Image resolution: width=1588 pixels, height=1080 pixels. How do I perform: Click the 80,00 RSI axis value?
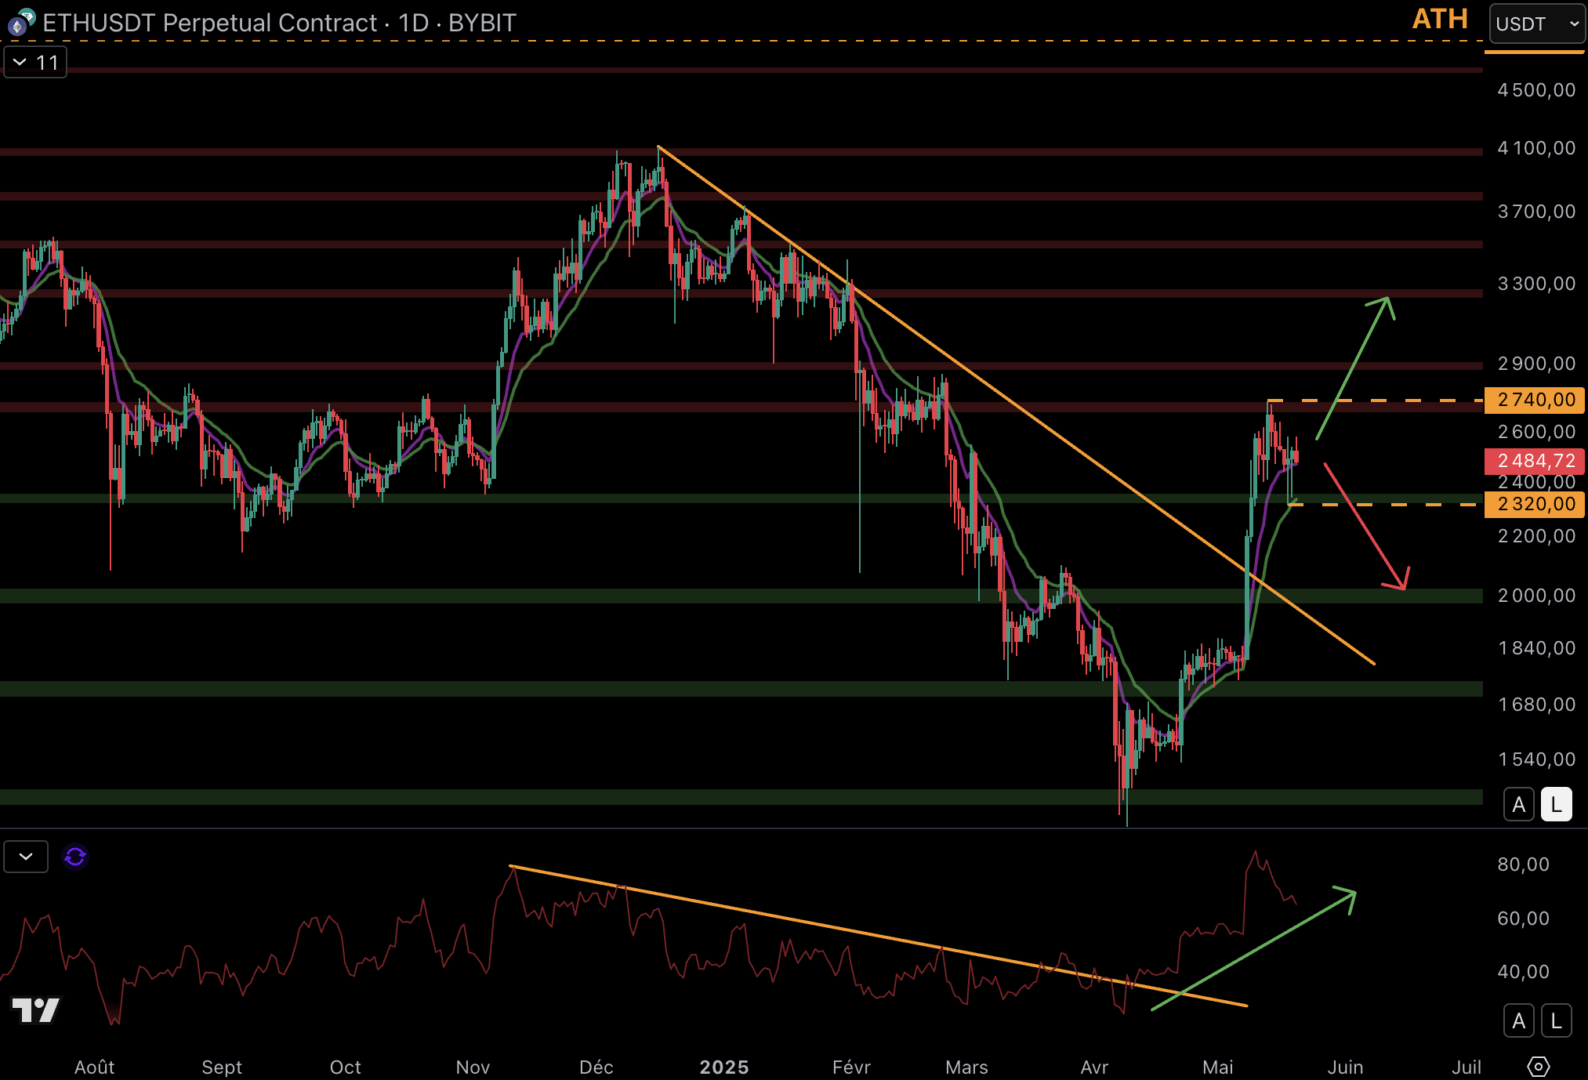pyautogui.click(x=1523, y=864)
